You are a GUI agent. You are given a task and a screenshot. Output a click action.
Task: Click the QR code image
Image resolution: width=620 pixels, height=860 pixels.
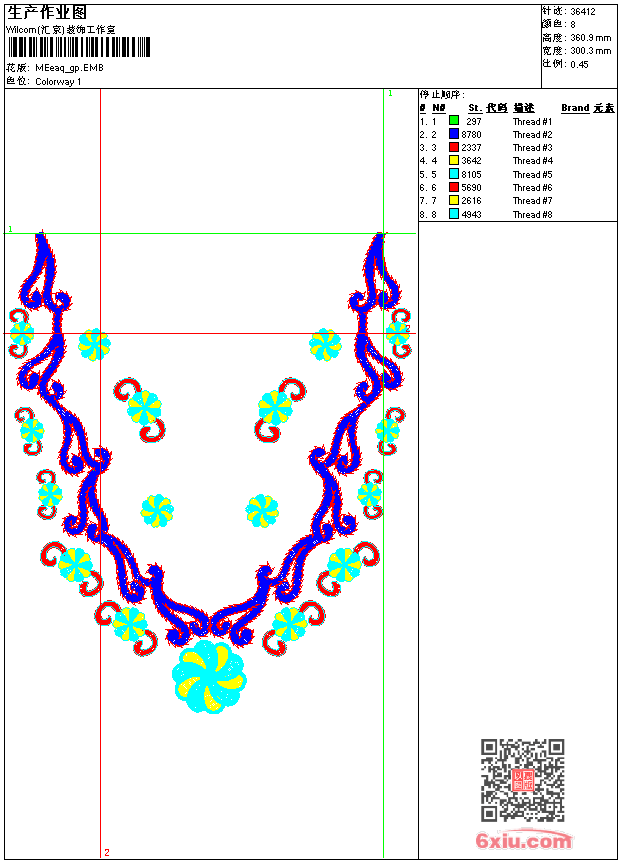pyautogui.click(x=523, y=780)
